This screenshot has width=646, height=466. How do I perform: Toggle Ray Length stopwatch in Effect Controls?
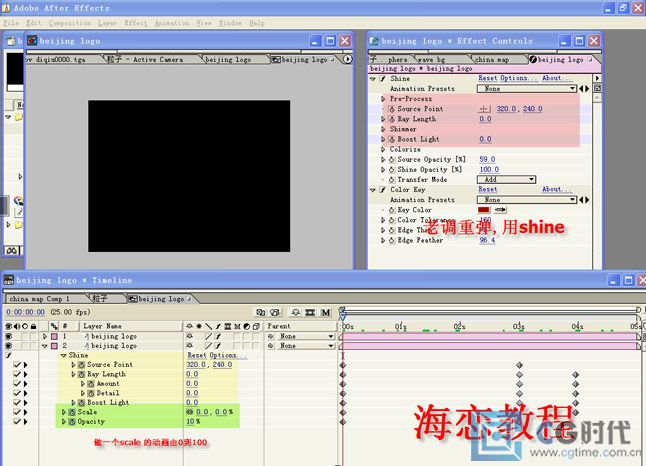tap(392, 119)
